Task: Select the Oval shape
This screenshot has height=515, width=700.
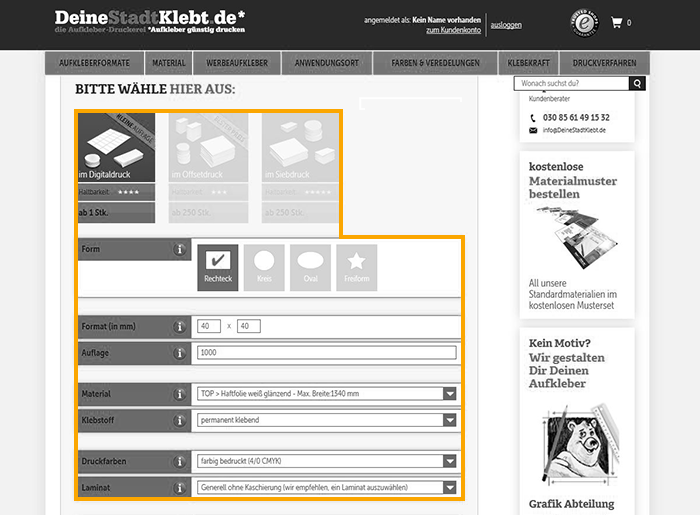Action: [310, 268]
